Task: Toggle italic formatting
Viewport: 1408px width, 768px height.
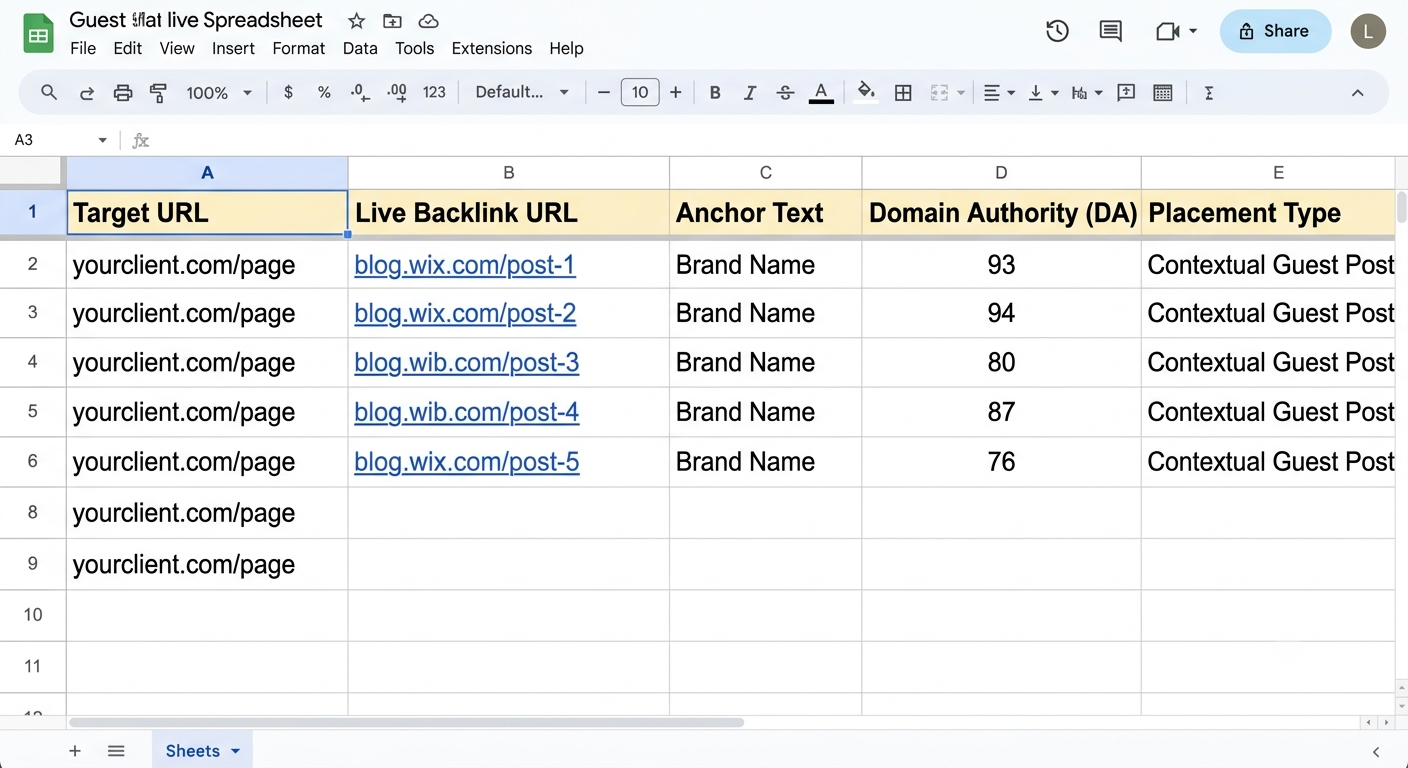Action: pos(750,93)
